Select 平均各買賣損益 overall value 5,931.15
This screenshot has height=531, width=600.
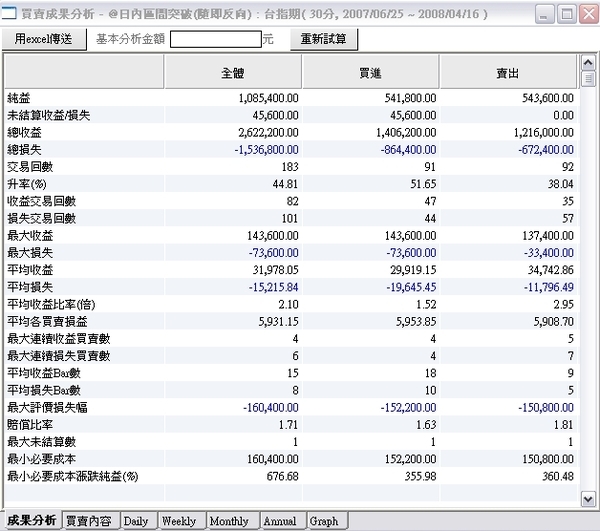pos(278,322)
